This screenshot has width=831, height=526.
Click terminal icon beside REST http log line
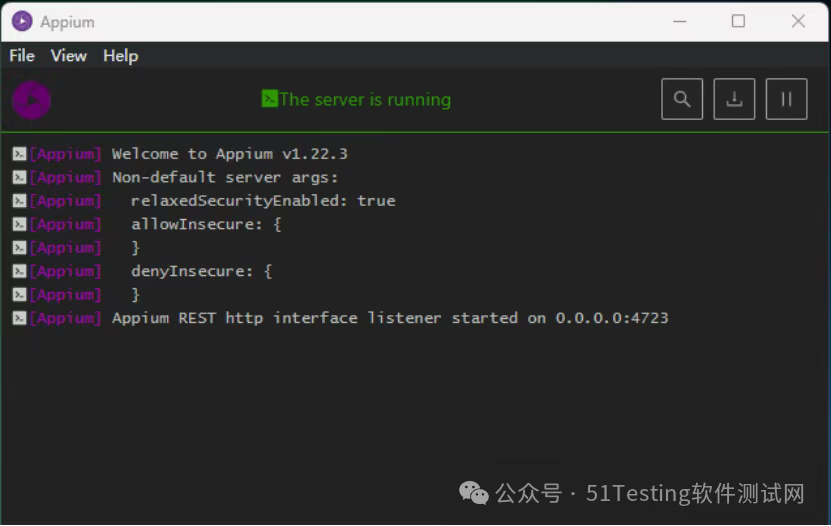pos(19,318)
